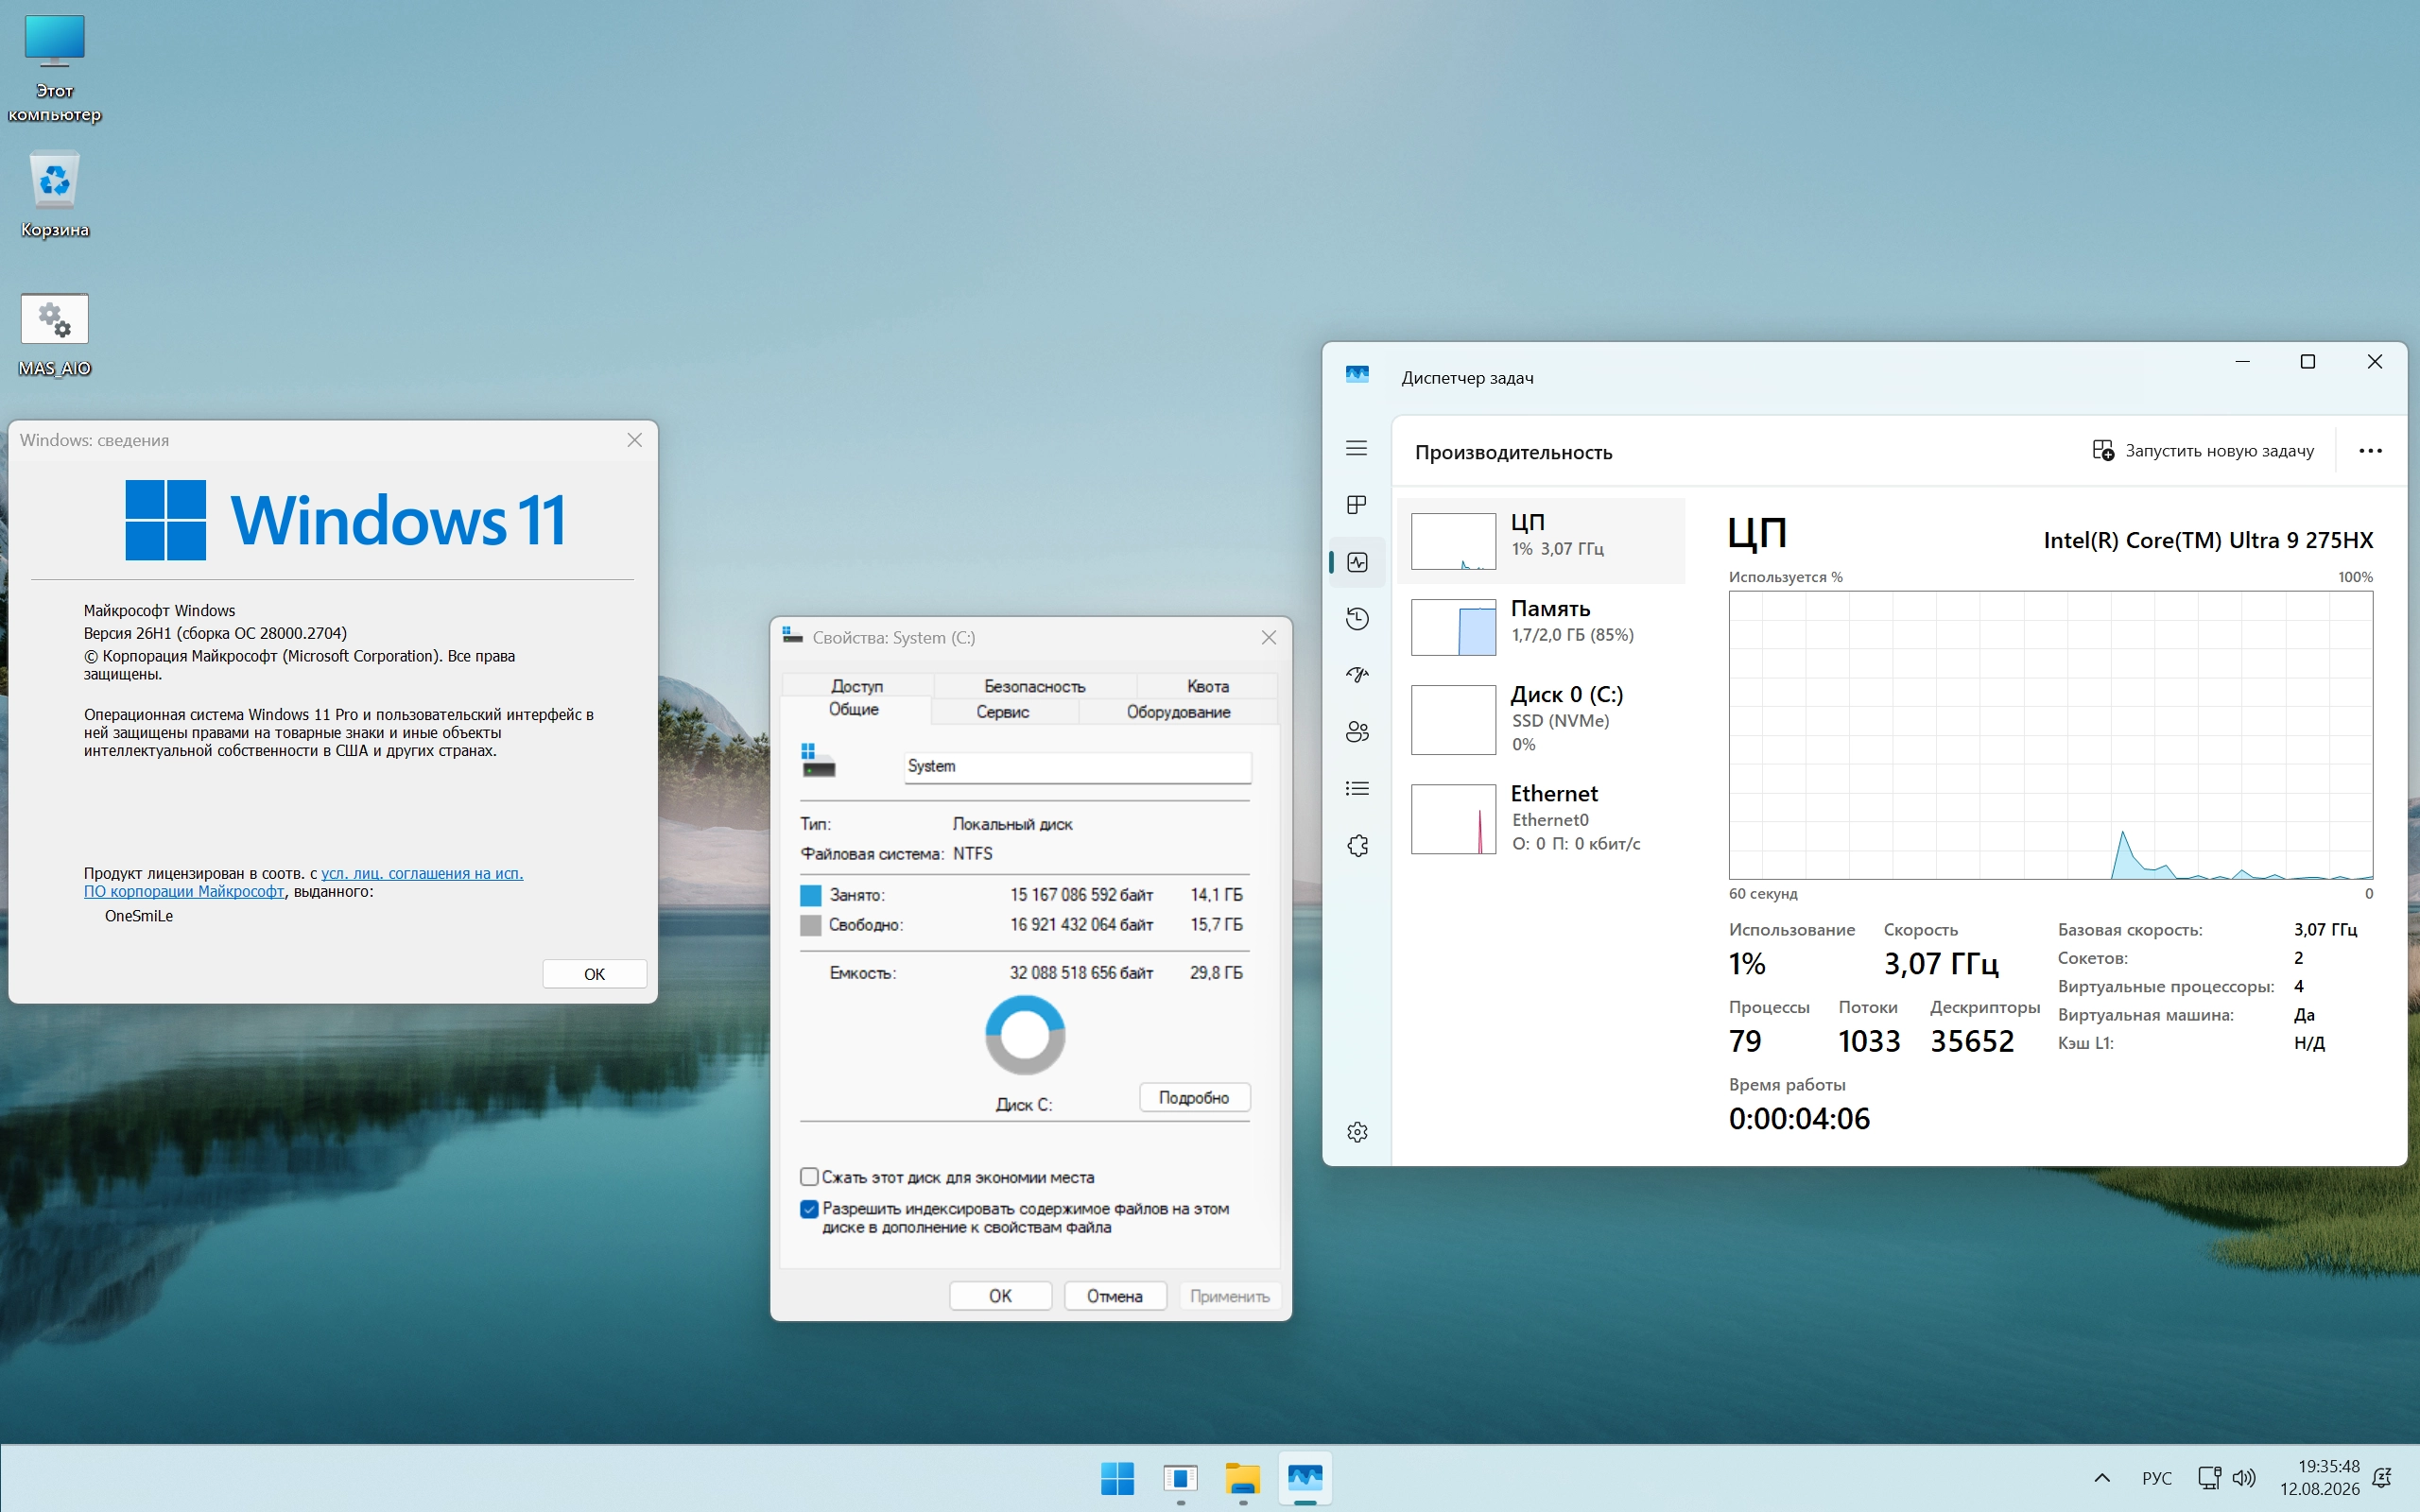Open File Explorer from the taskbar
This screenshot has width=2420, height=1512.
pyautogui.click(x=1243, y=1478)
